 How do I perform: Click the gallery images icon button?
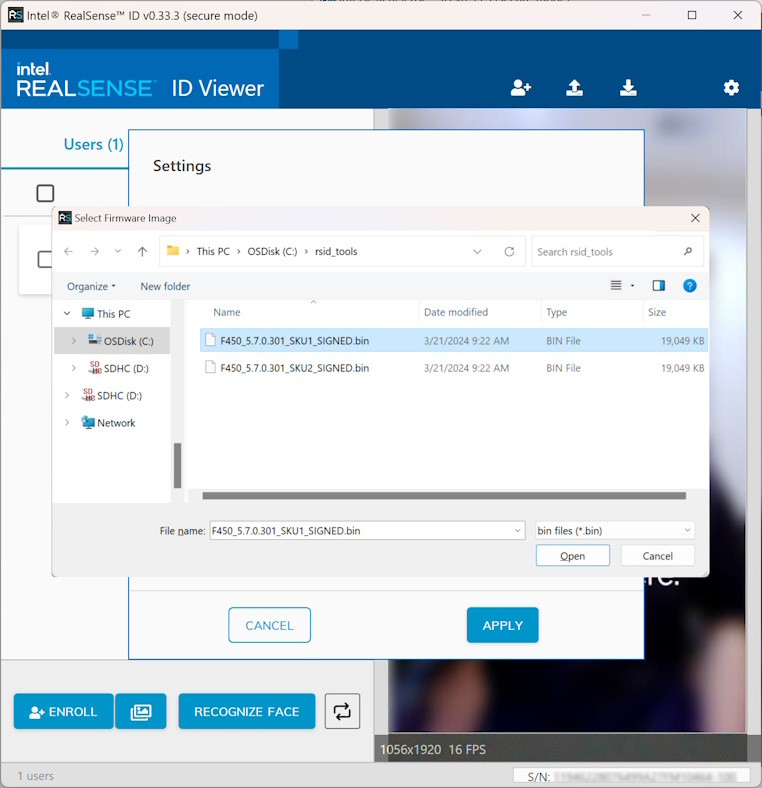pyautogui.click(x=141, y=711)
